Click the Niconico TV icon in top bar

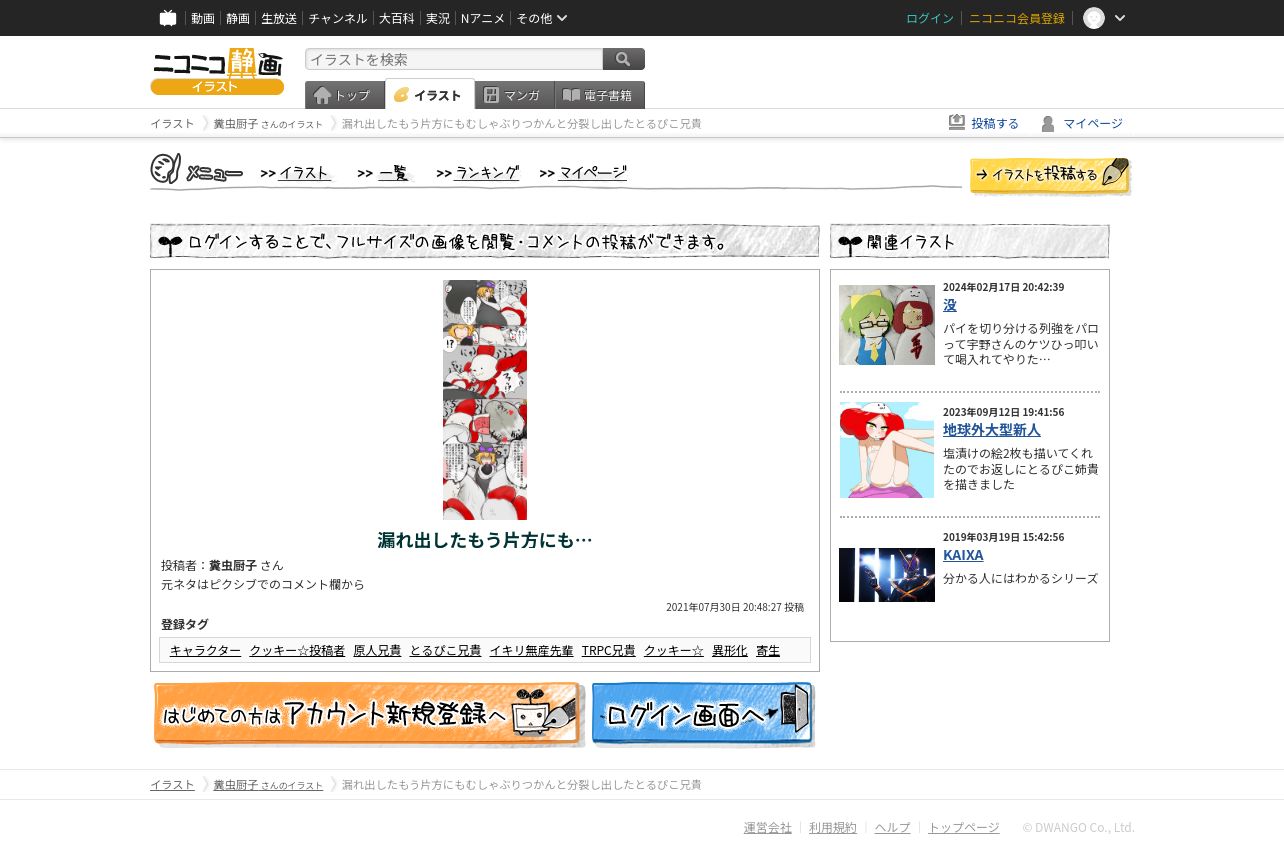[168, 18]
